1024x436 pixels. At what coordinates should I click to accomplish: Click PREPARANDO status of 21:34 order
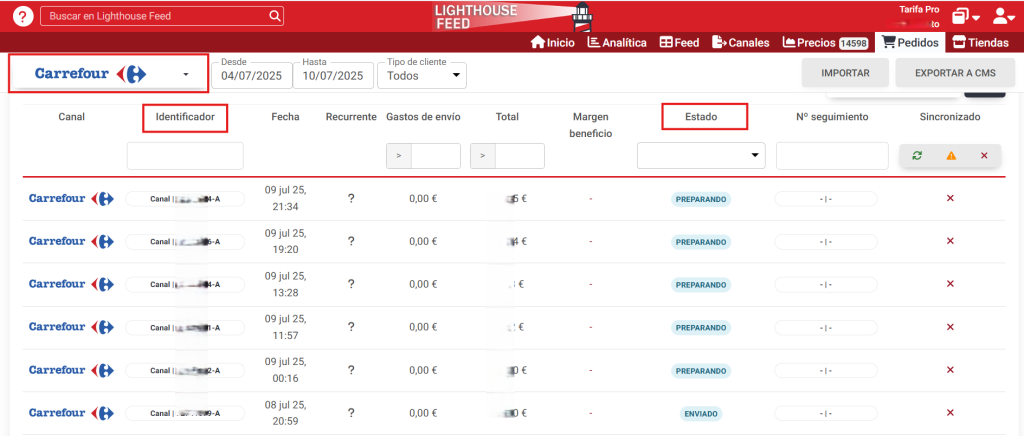(701, 199)
